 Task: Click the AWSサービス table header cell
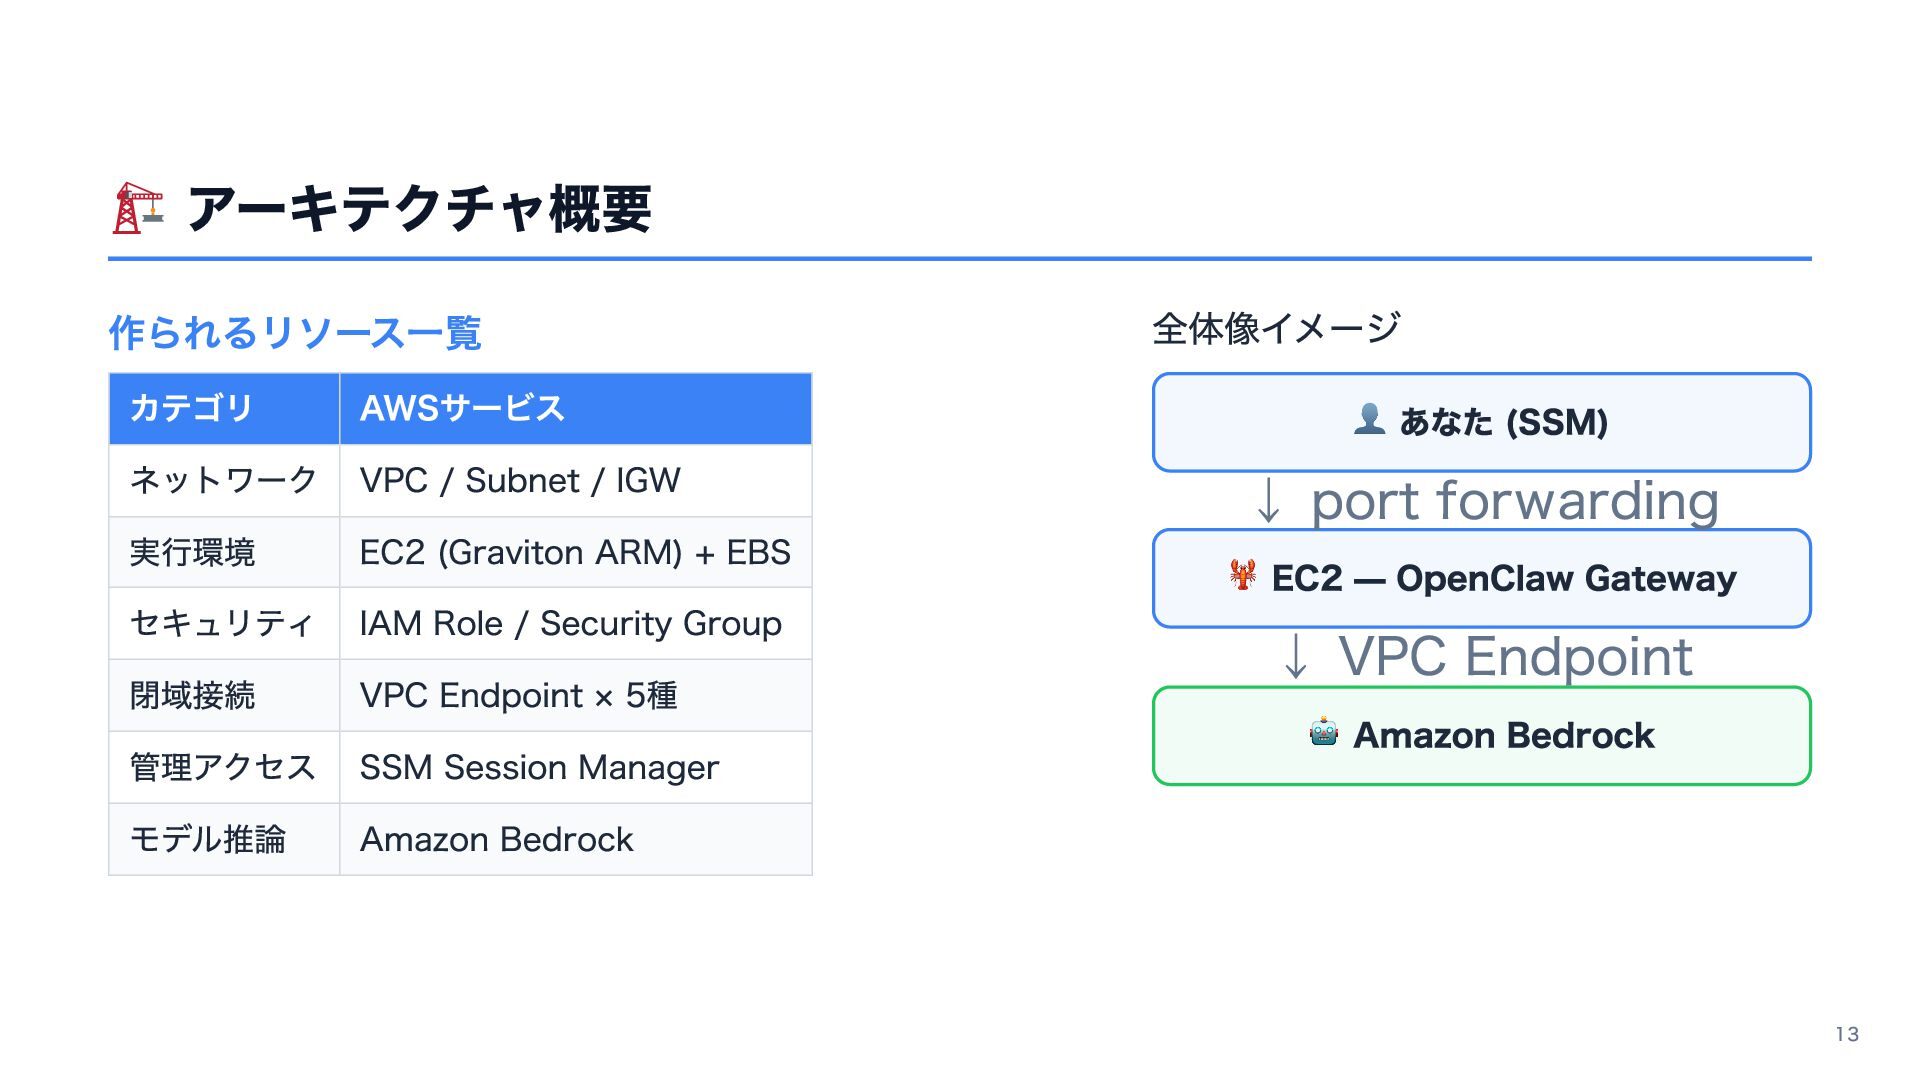pos(575,408)
